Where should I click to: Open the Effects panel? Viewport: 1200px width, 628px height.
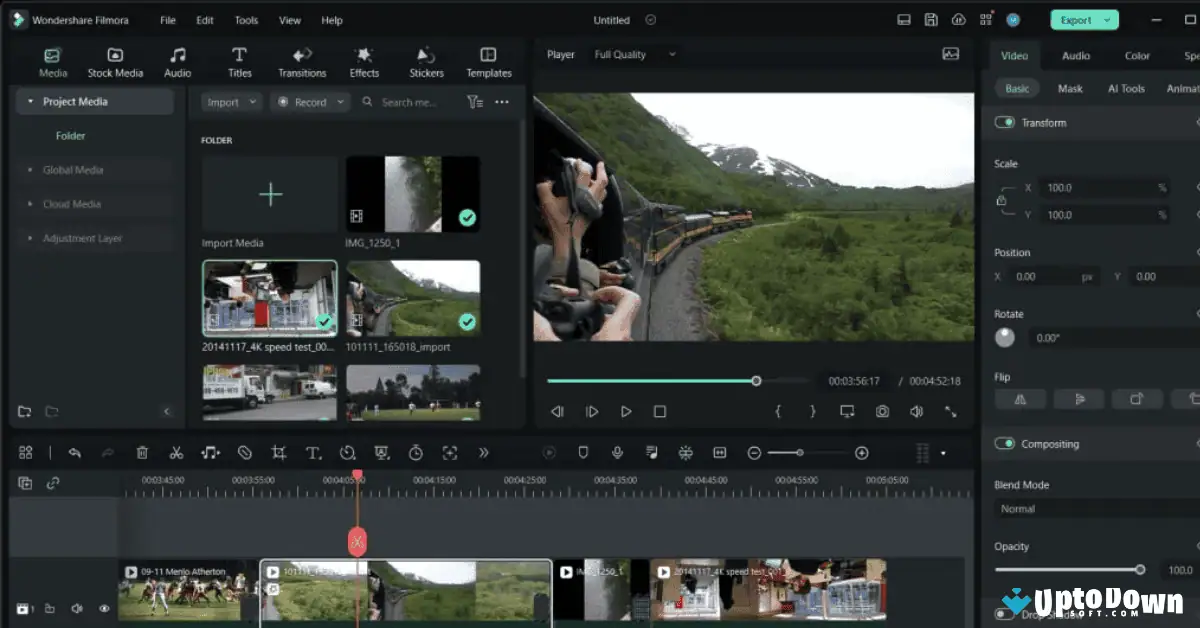click(x=364, y=60)
